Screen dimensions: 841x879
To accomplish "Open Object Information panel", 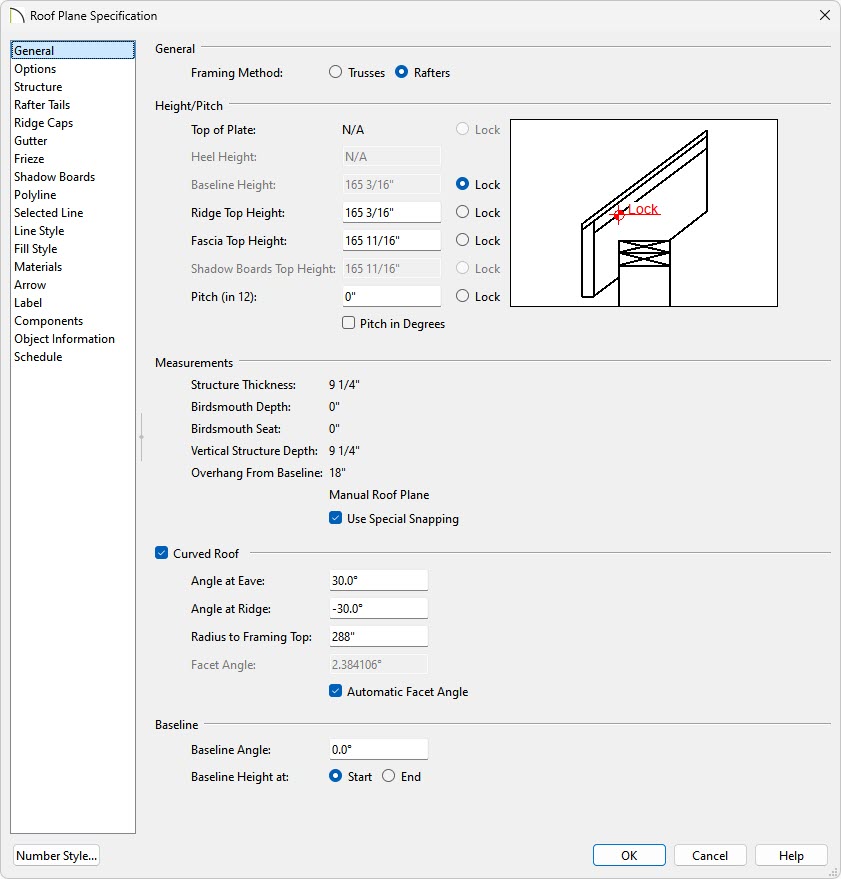I will [73, 339].
